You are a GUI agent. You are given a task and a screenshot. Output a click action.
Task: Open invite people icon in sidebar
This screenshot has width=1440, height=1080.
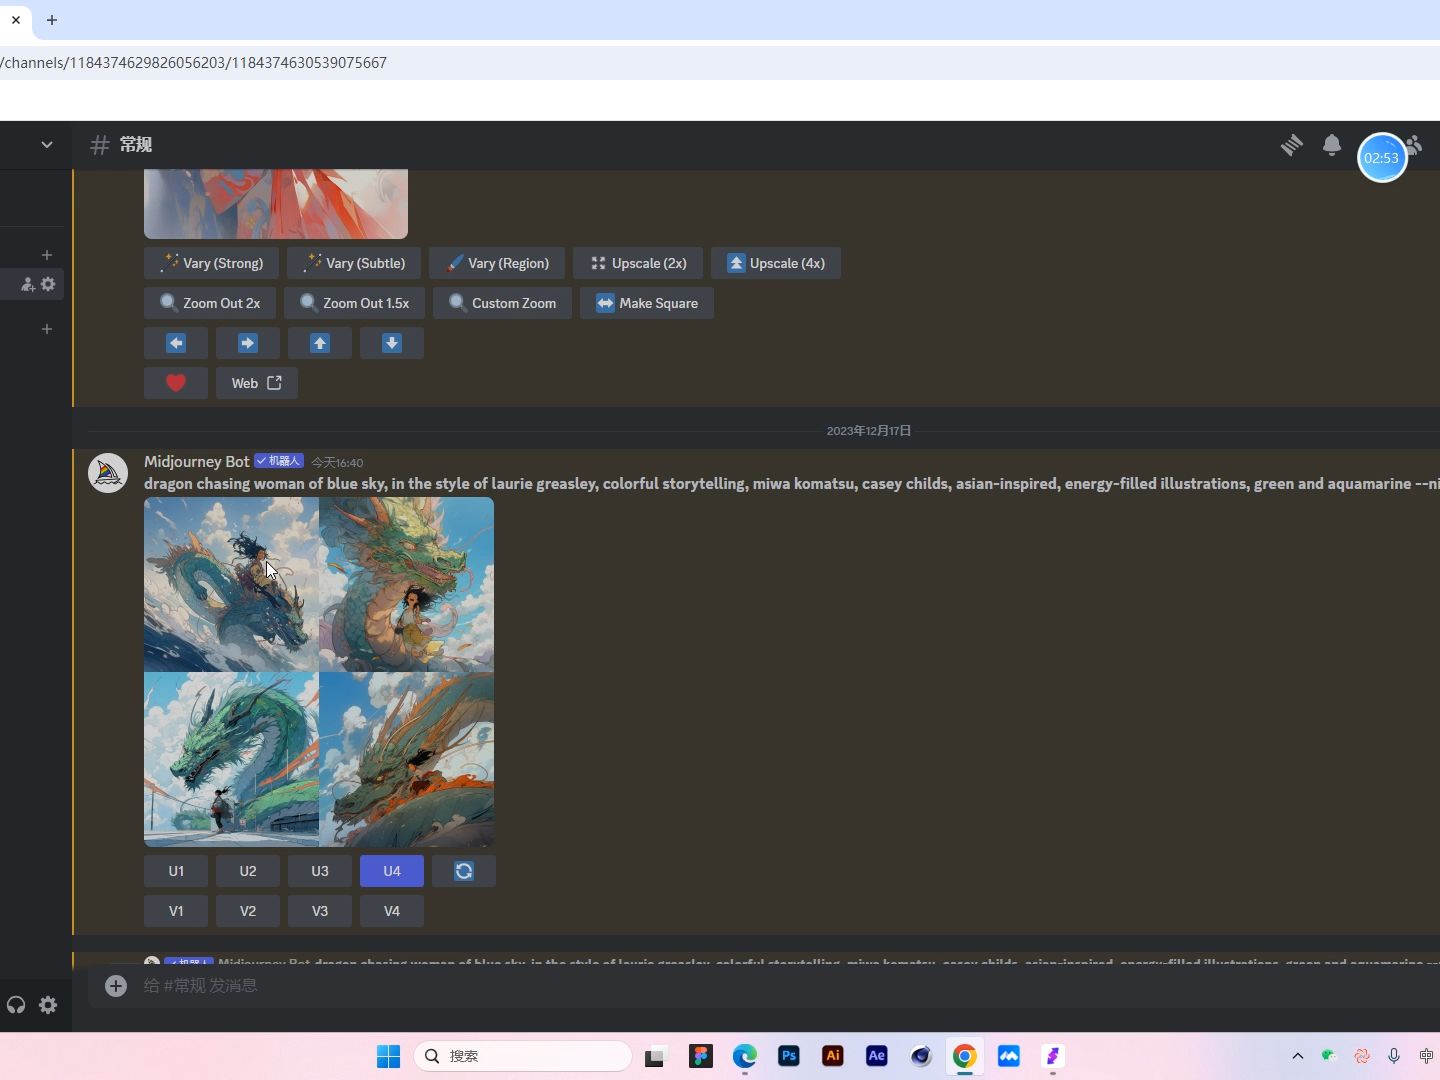[x=28, y=285]
